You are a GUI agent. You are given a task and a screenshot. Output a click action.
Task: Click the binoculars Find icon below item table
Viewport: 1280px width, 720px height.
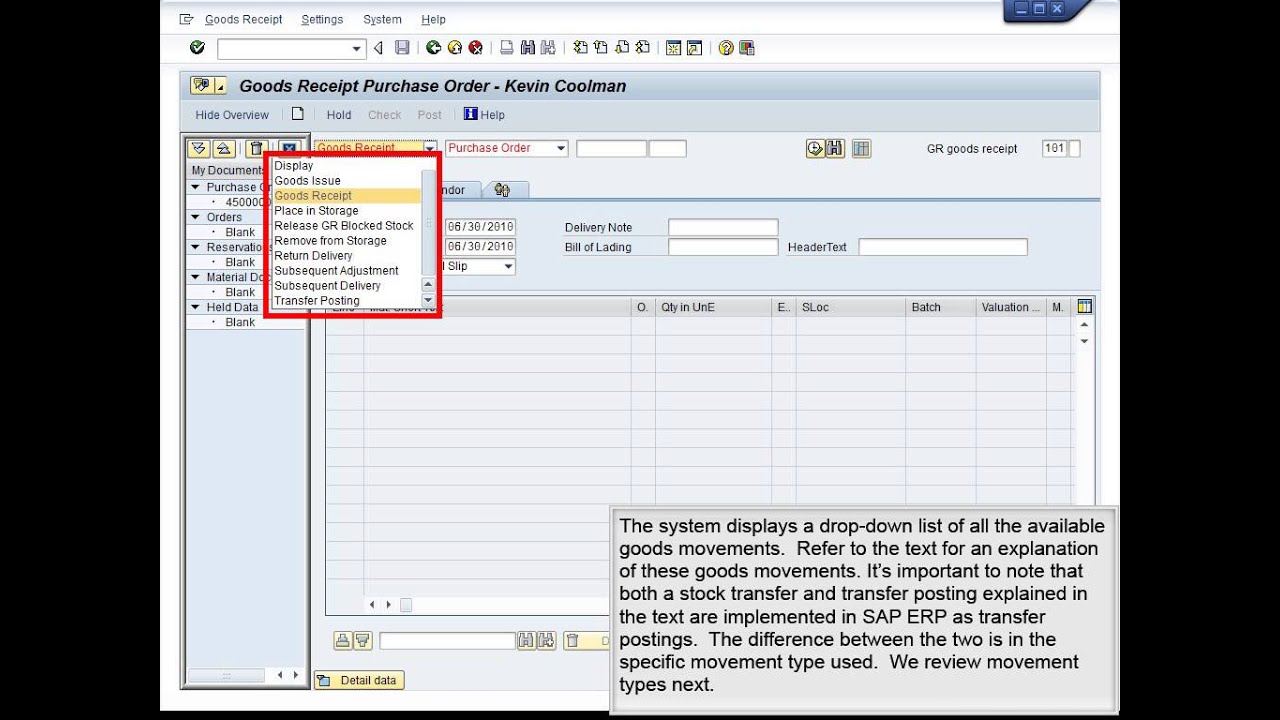tap(526, 641)
